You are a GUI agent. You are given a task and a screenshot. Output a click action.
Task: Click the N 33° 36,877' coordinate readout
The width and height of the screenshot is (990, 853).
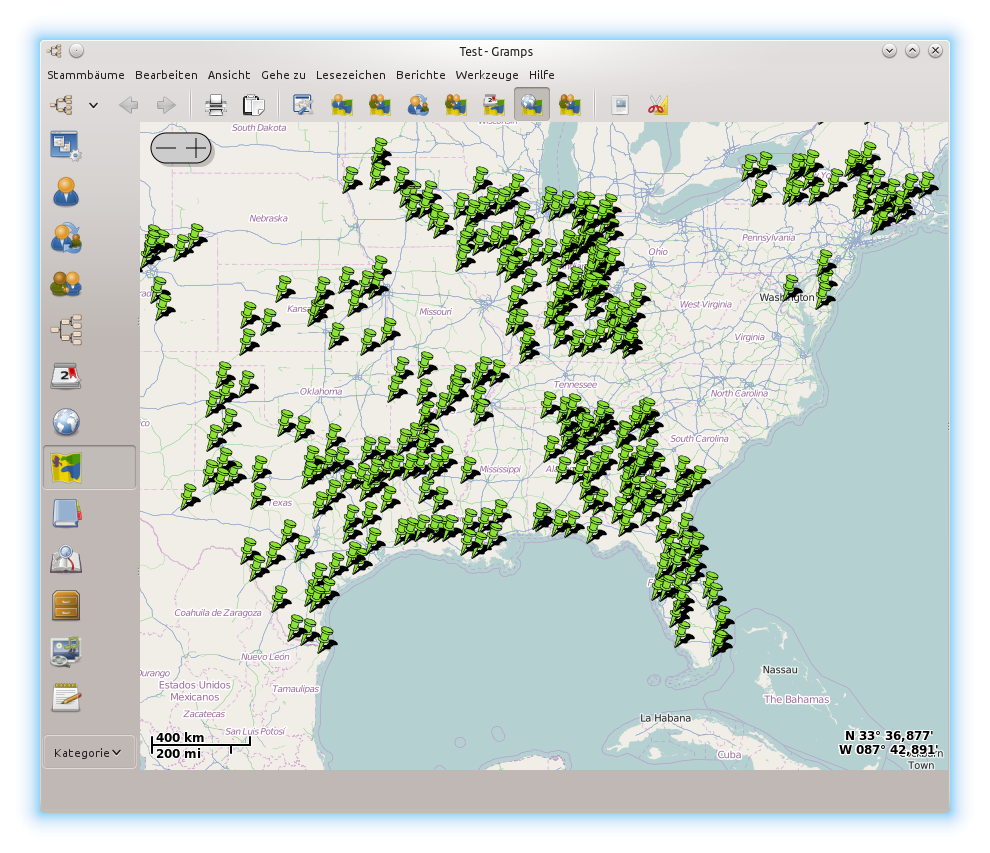point(888,736)
